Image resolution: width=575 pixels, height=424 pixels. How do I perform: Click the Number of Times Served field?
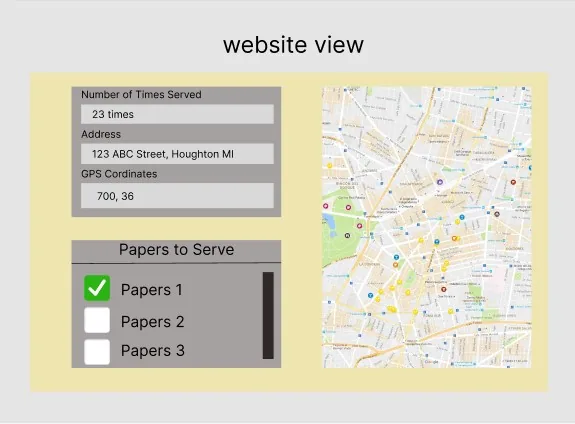tap(177, 114)
